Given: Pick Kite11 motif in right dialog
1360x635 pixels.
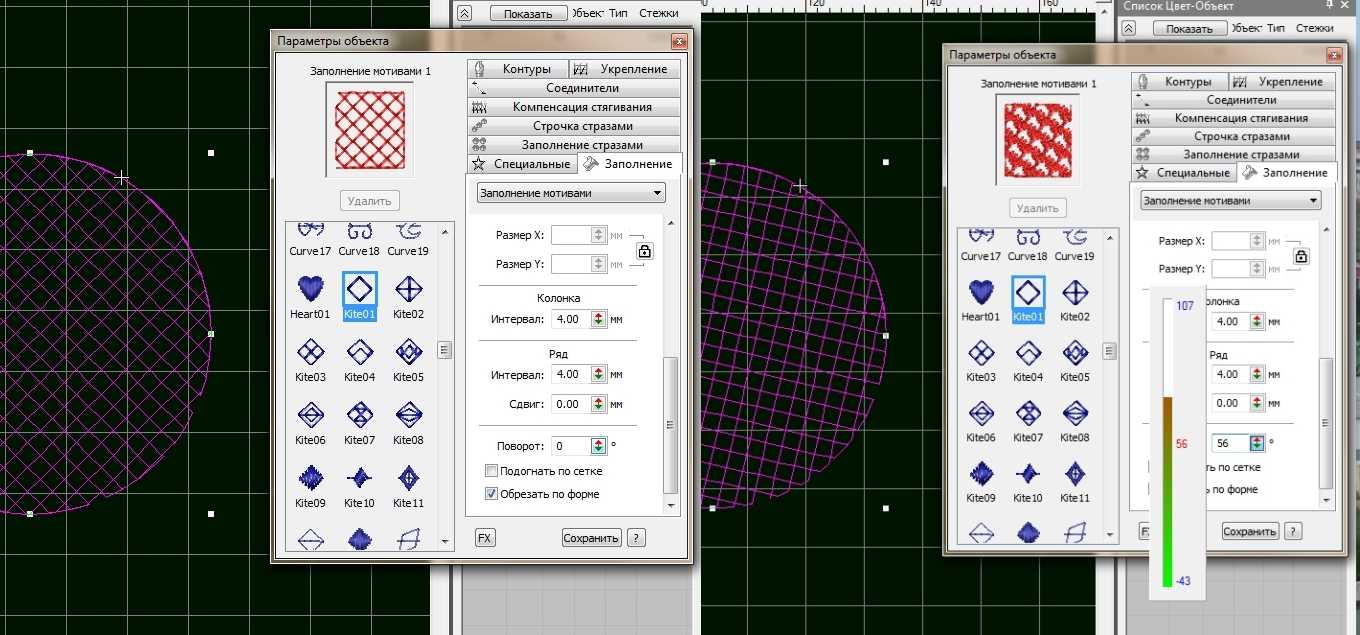Looking at the screenshot, I should pyautogui.click(x=1074, y=474).
